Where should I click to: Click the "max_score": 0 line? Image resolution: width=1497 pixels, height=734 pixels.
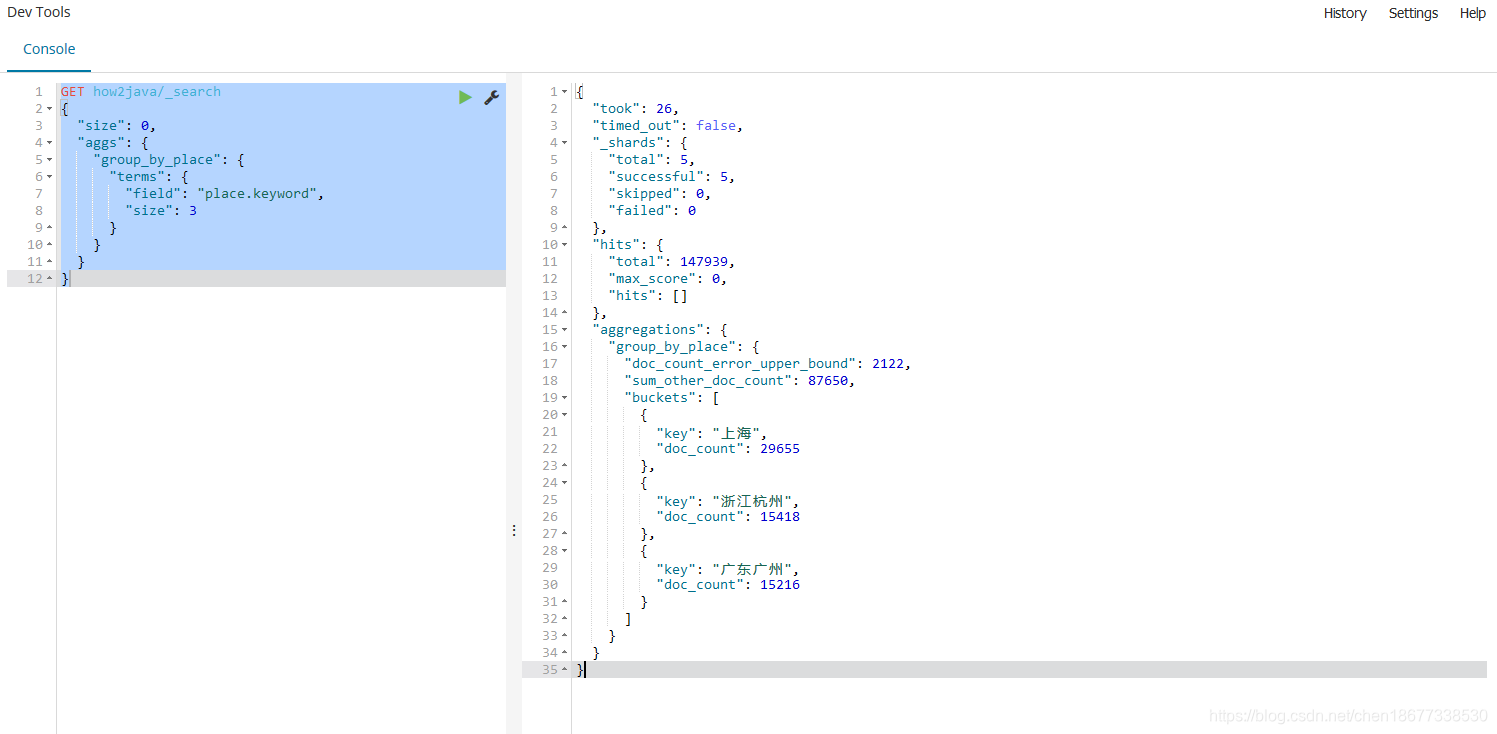point(668,279)
